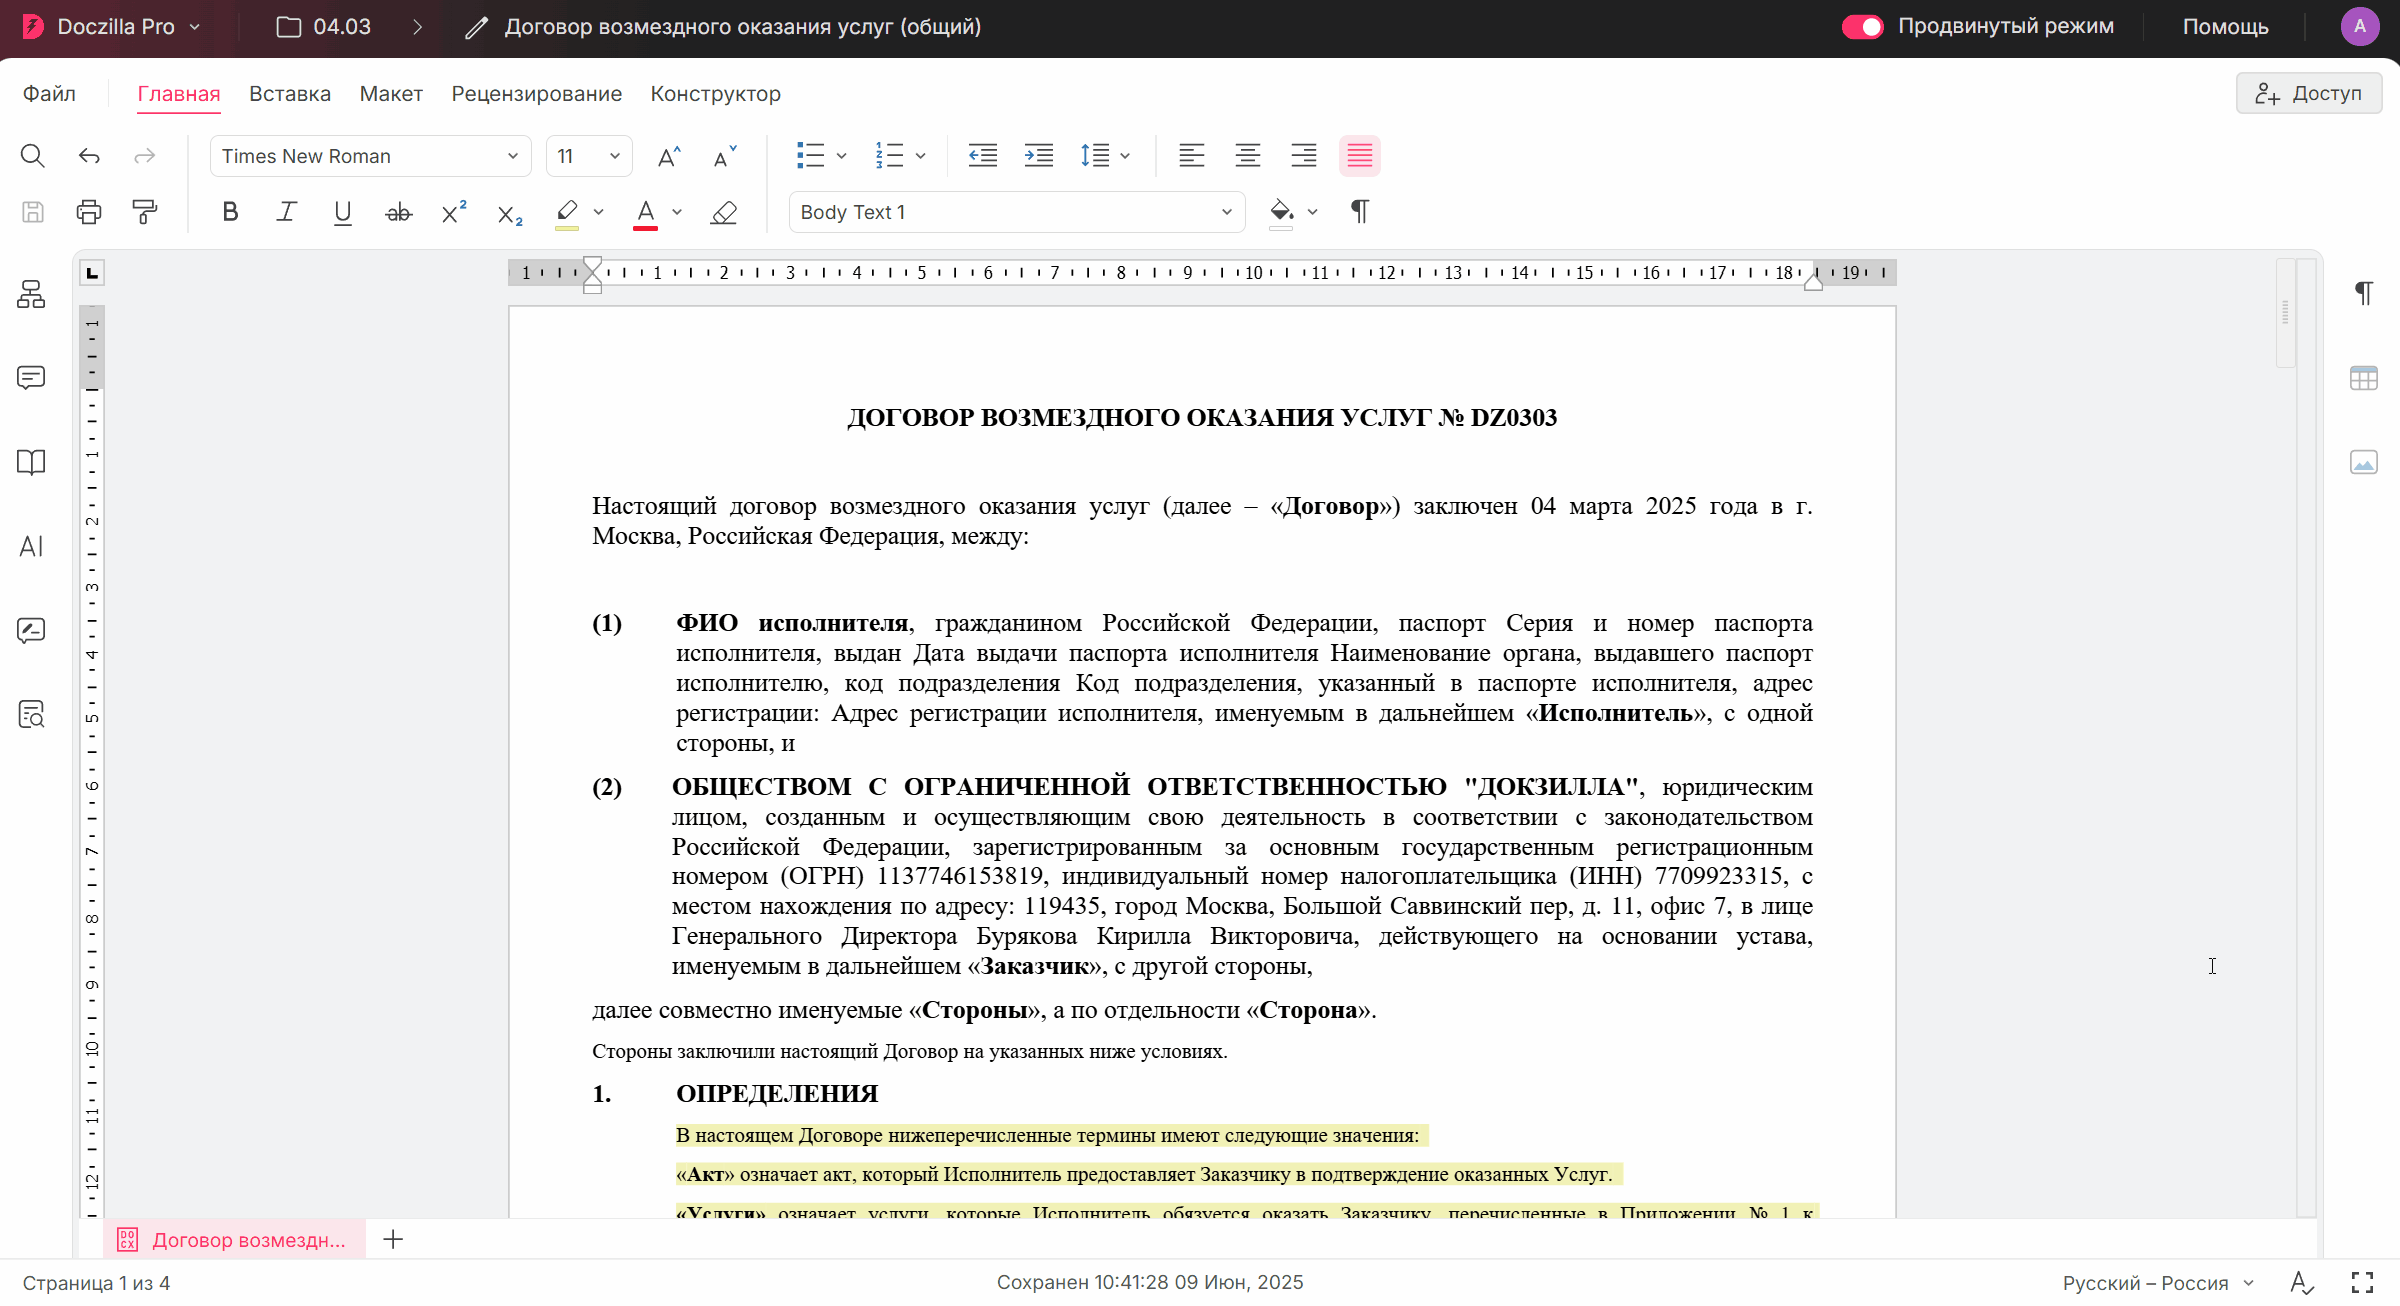Toggle underline formatting

(x=342, y=212)
